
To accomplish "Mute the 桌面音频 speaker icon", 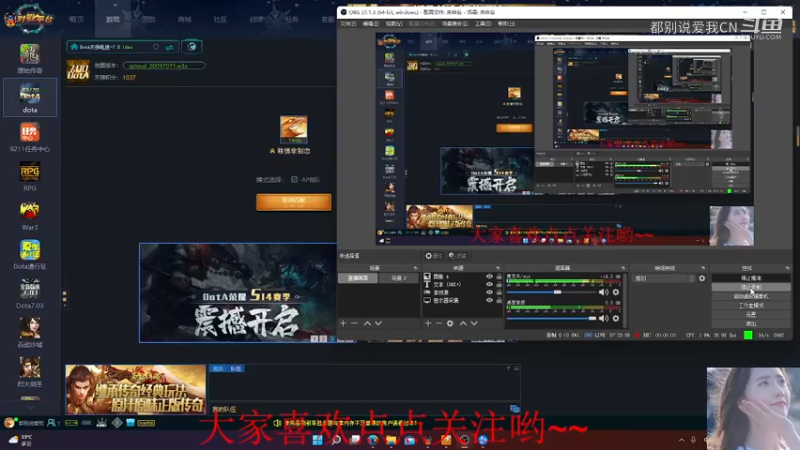I will click(603, 318).
